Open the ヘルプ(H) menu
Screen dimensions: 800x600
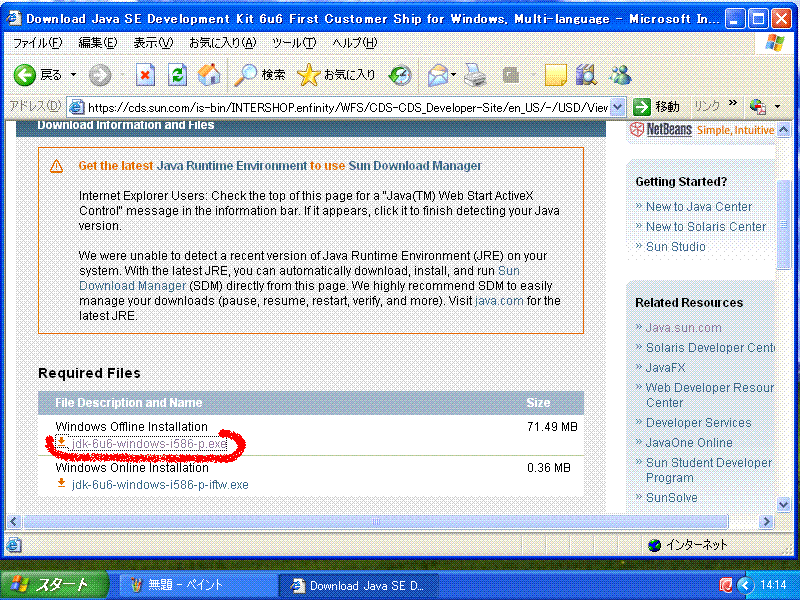click(x=355, y=43)
